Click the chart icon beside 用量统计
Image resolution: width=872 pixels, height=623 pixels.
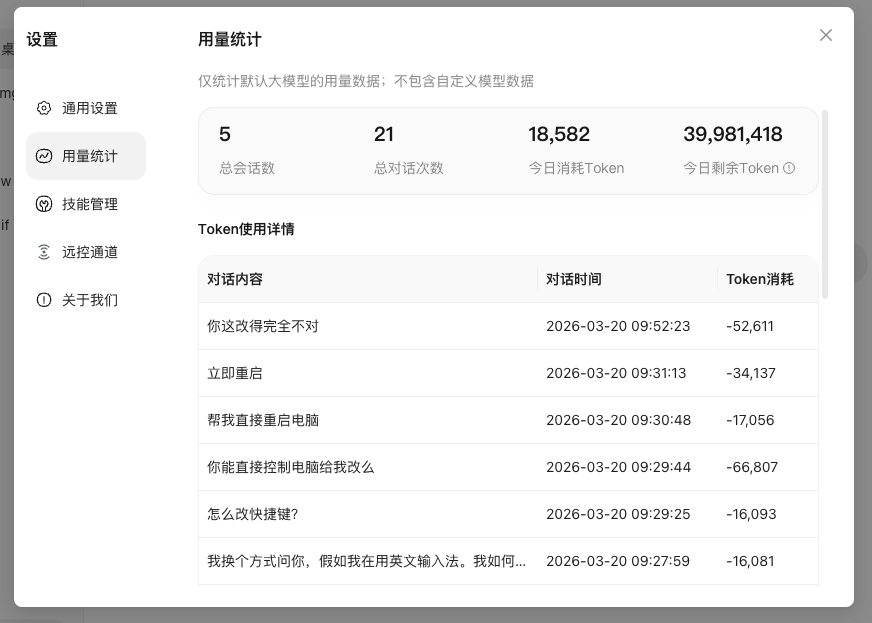(44, 156)
